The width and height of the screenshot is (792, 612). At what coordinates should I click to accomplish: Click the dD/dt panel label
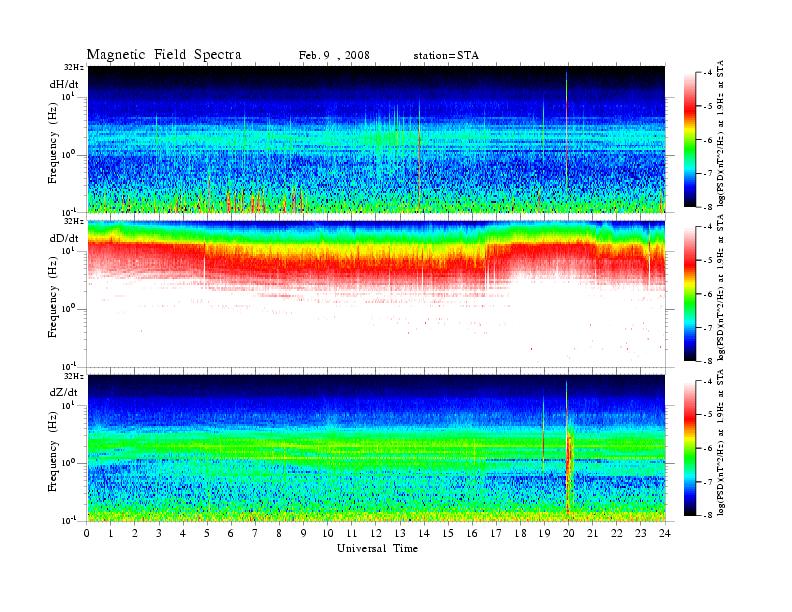[x=64, y=238]
